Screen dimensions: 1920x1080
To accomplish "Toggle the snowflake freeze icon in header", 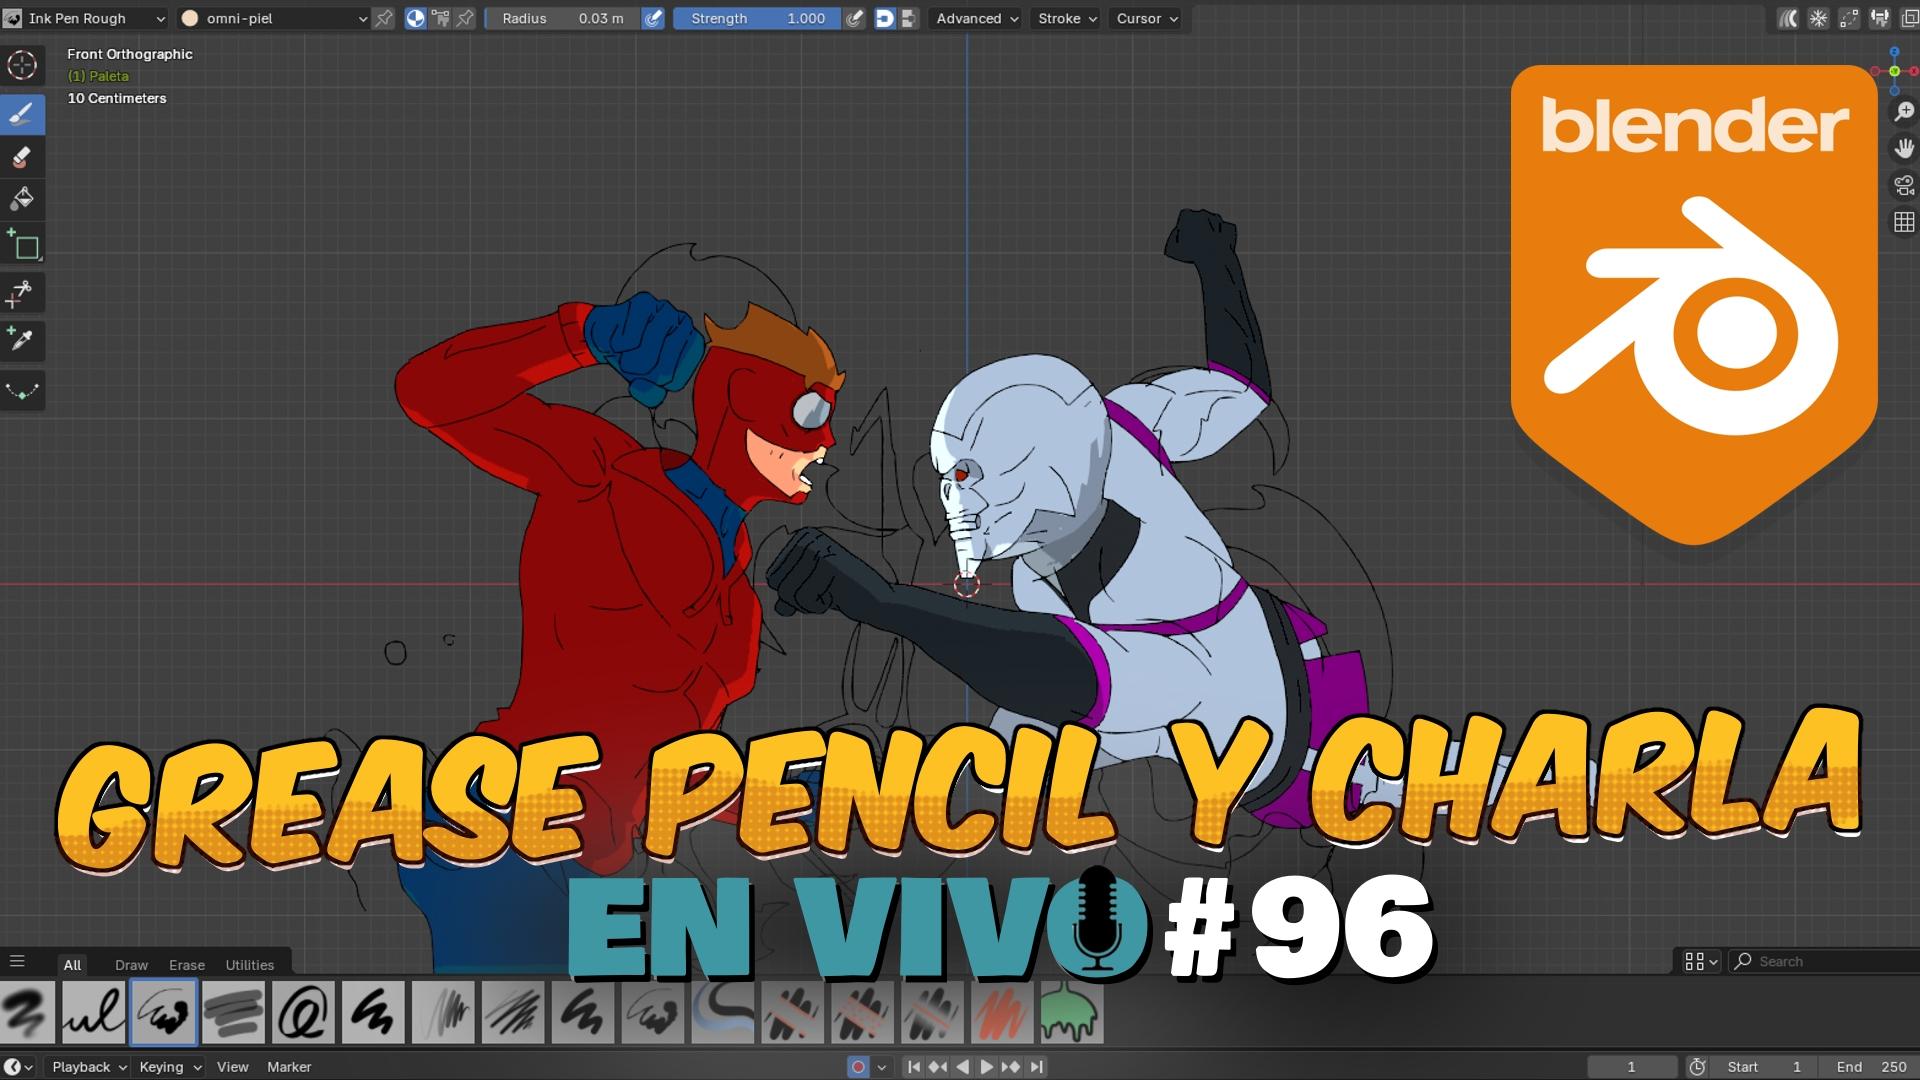I will click(1819, 18).
